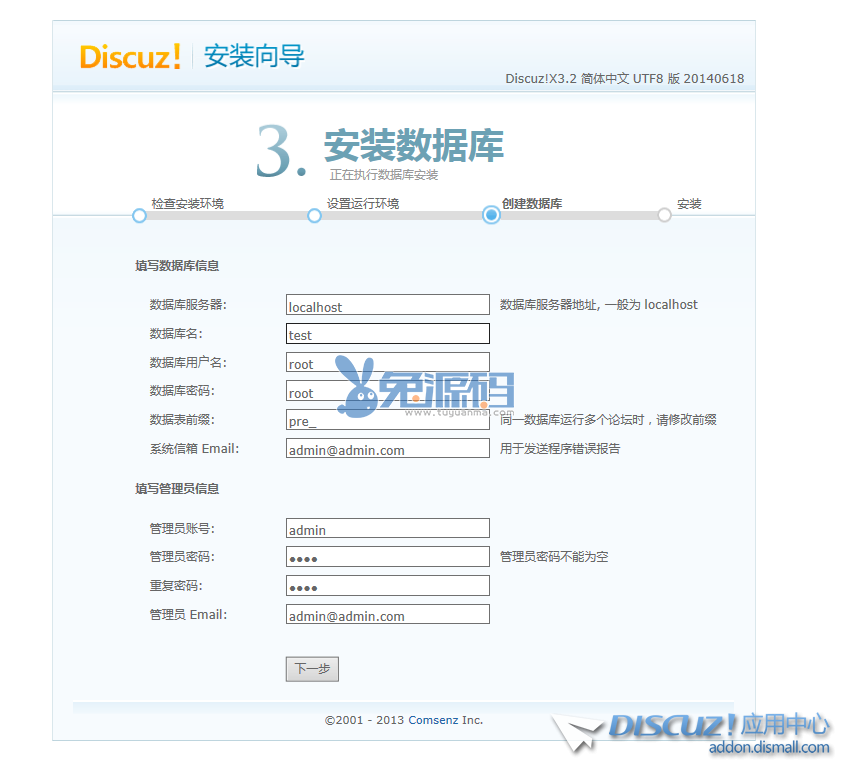This screenshot has height=773, width=848.
Task: Click the version text Discuz!X3.2 简体中文 UTF8 版
Action: coord(625,78)
